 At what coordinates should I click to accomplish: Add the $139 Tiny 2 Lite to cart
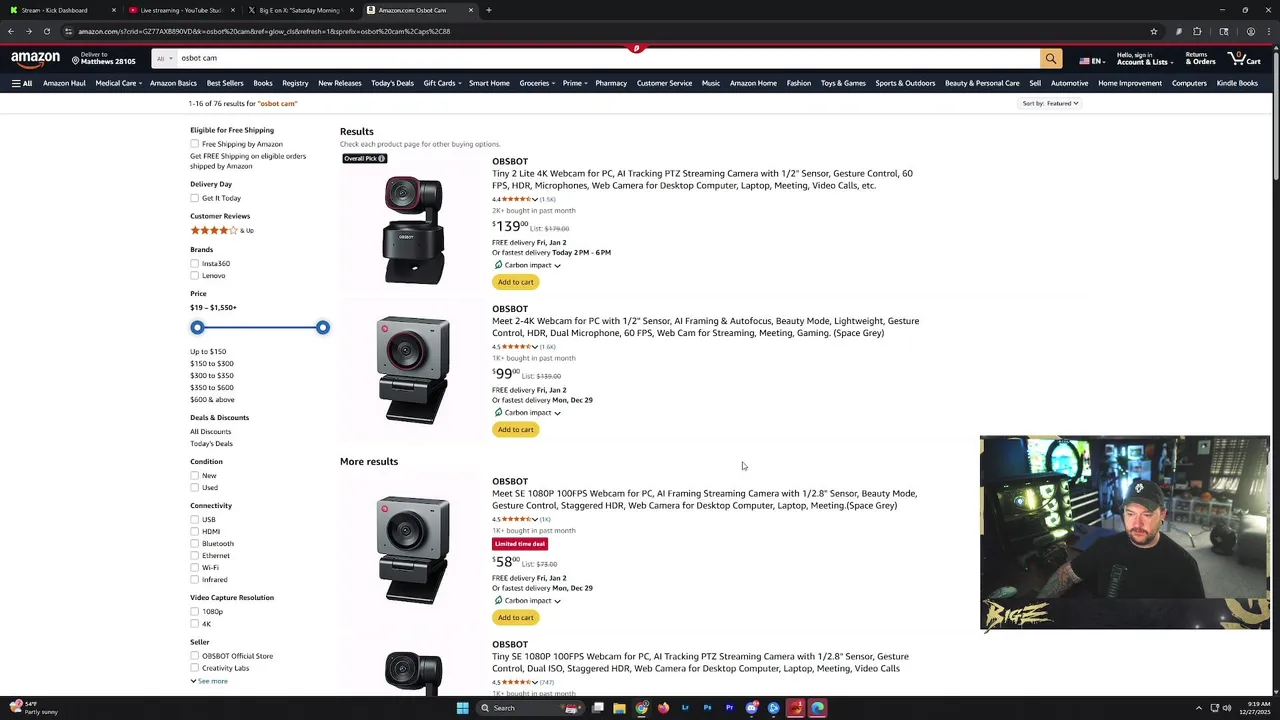516,282
